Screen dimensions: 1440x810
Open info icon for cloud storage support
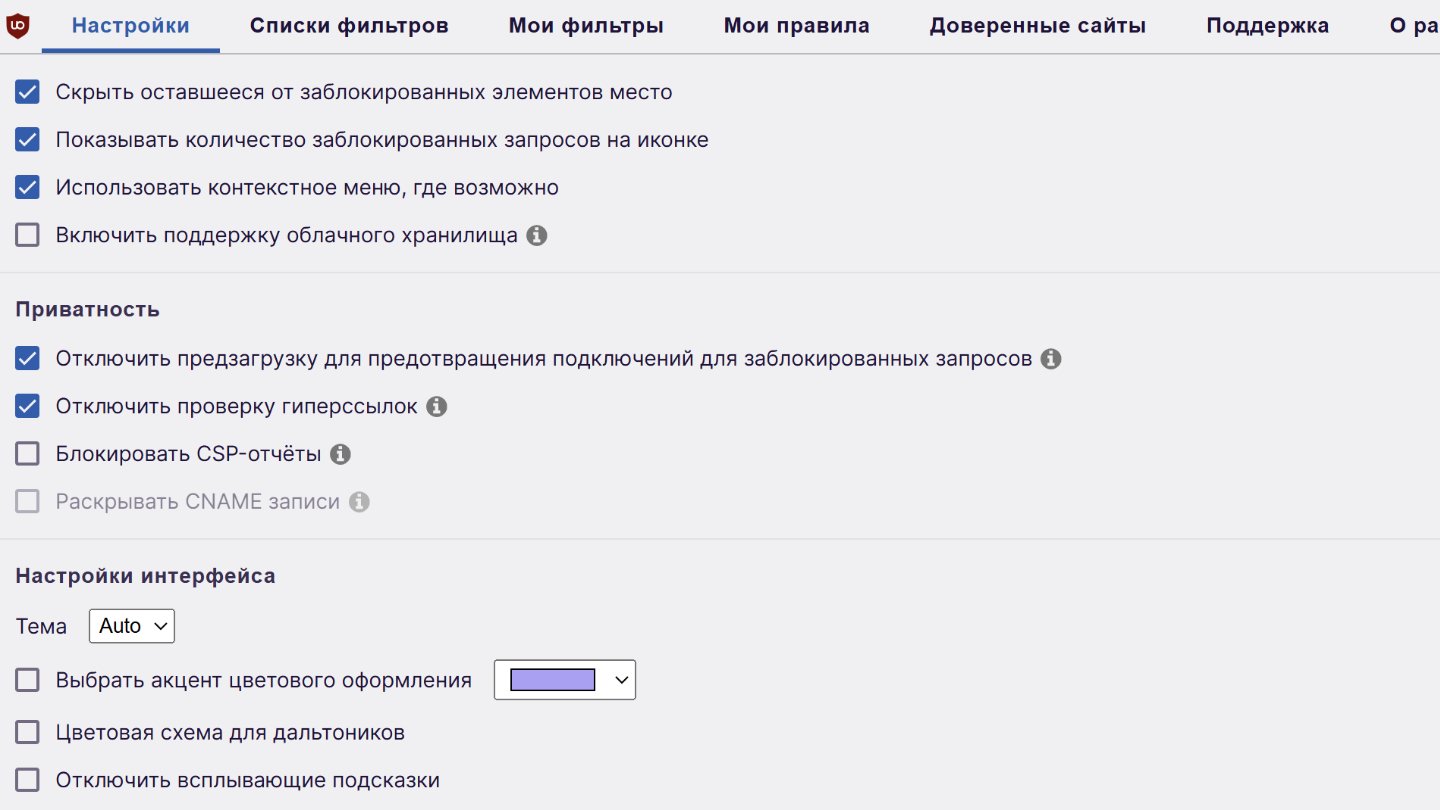537,236
